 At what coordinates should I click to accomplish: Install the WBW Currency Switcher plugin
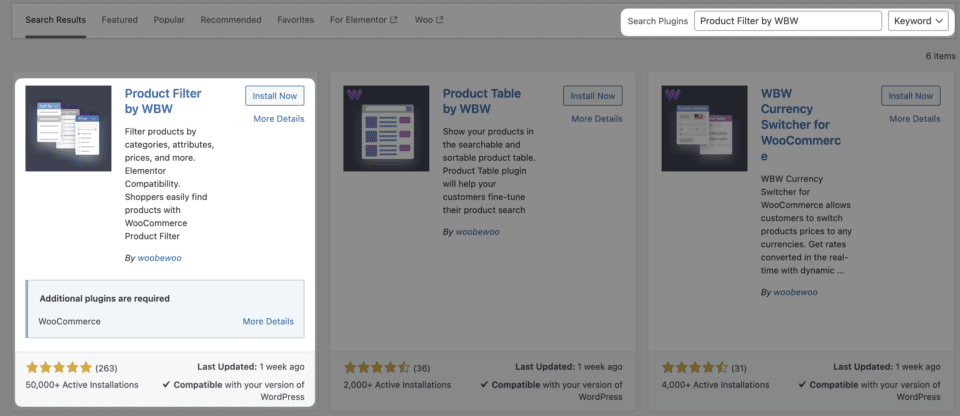click(911, 96)
